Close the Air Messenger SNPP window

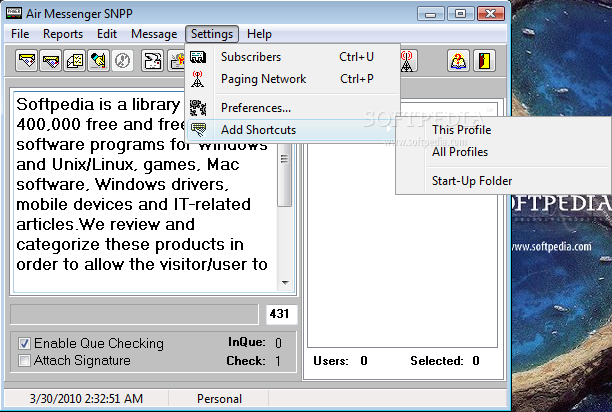coord(491,14)
